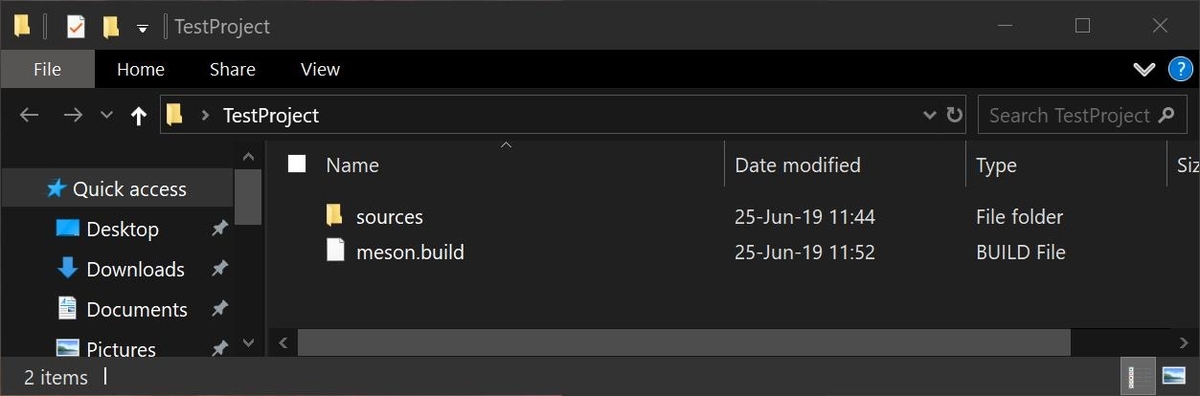This screenshot has width=1200, height=396.
Task: Navigate up one folder level arrow
Action: coord(139,115)
